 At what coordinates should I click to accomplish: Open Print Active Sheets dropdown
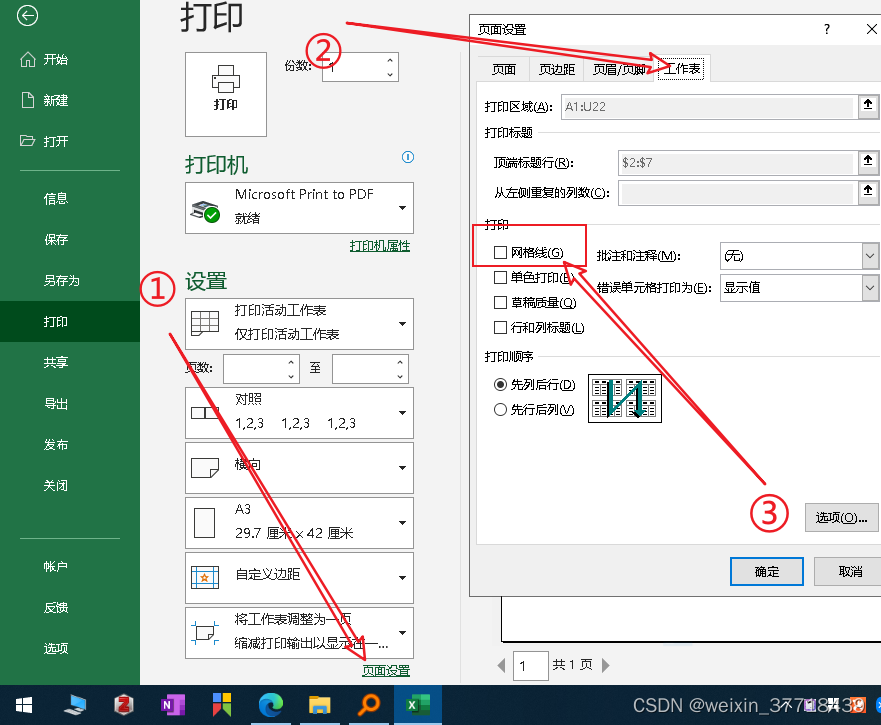click(299, 324)
